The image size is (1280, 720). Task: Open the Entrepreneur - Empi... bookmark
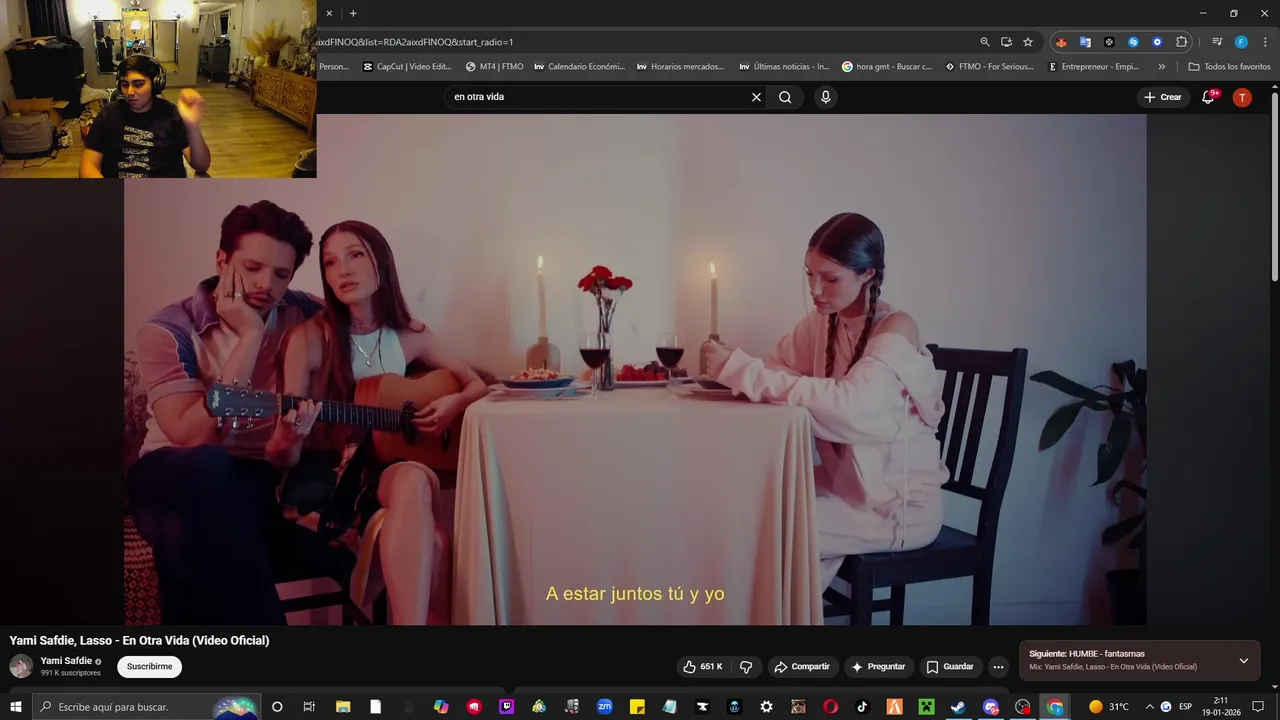pos(1093,67)
